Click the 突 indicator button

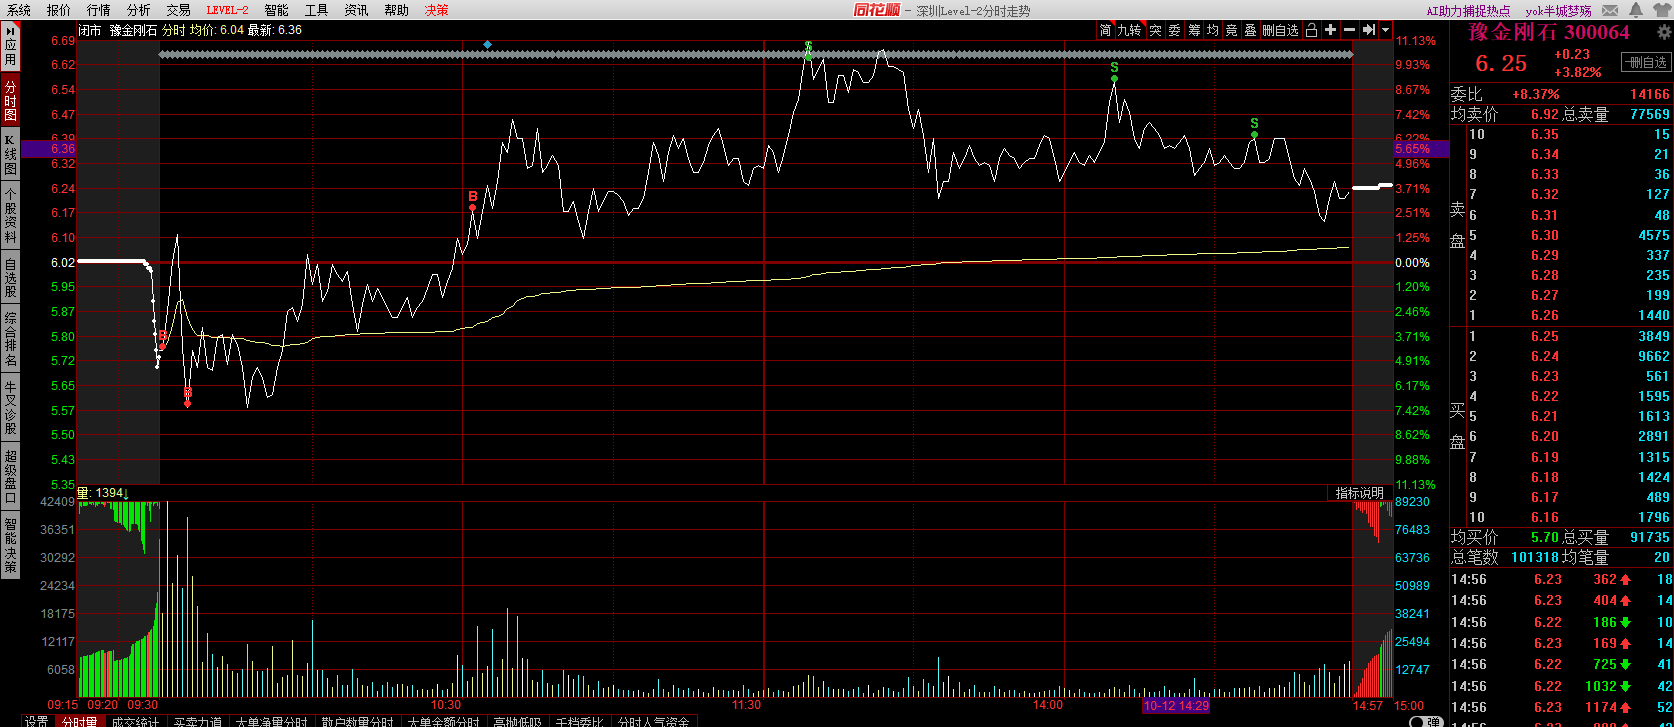1155,31
